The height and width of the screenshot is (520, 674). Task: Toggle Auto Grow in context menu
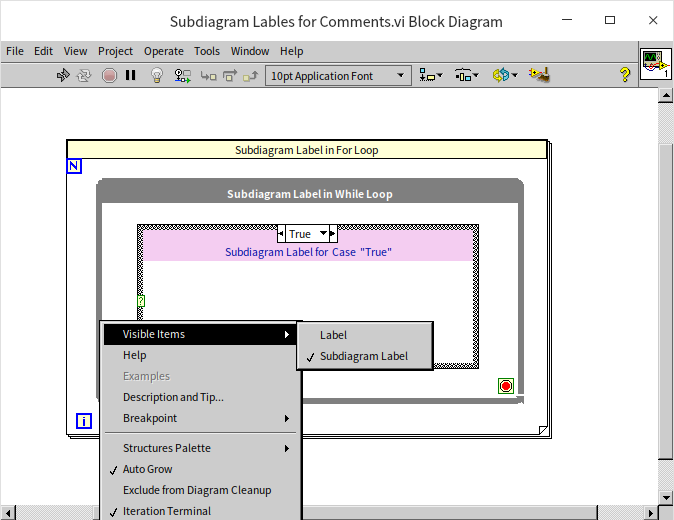pyautogui.click(x=147, y=469)
